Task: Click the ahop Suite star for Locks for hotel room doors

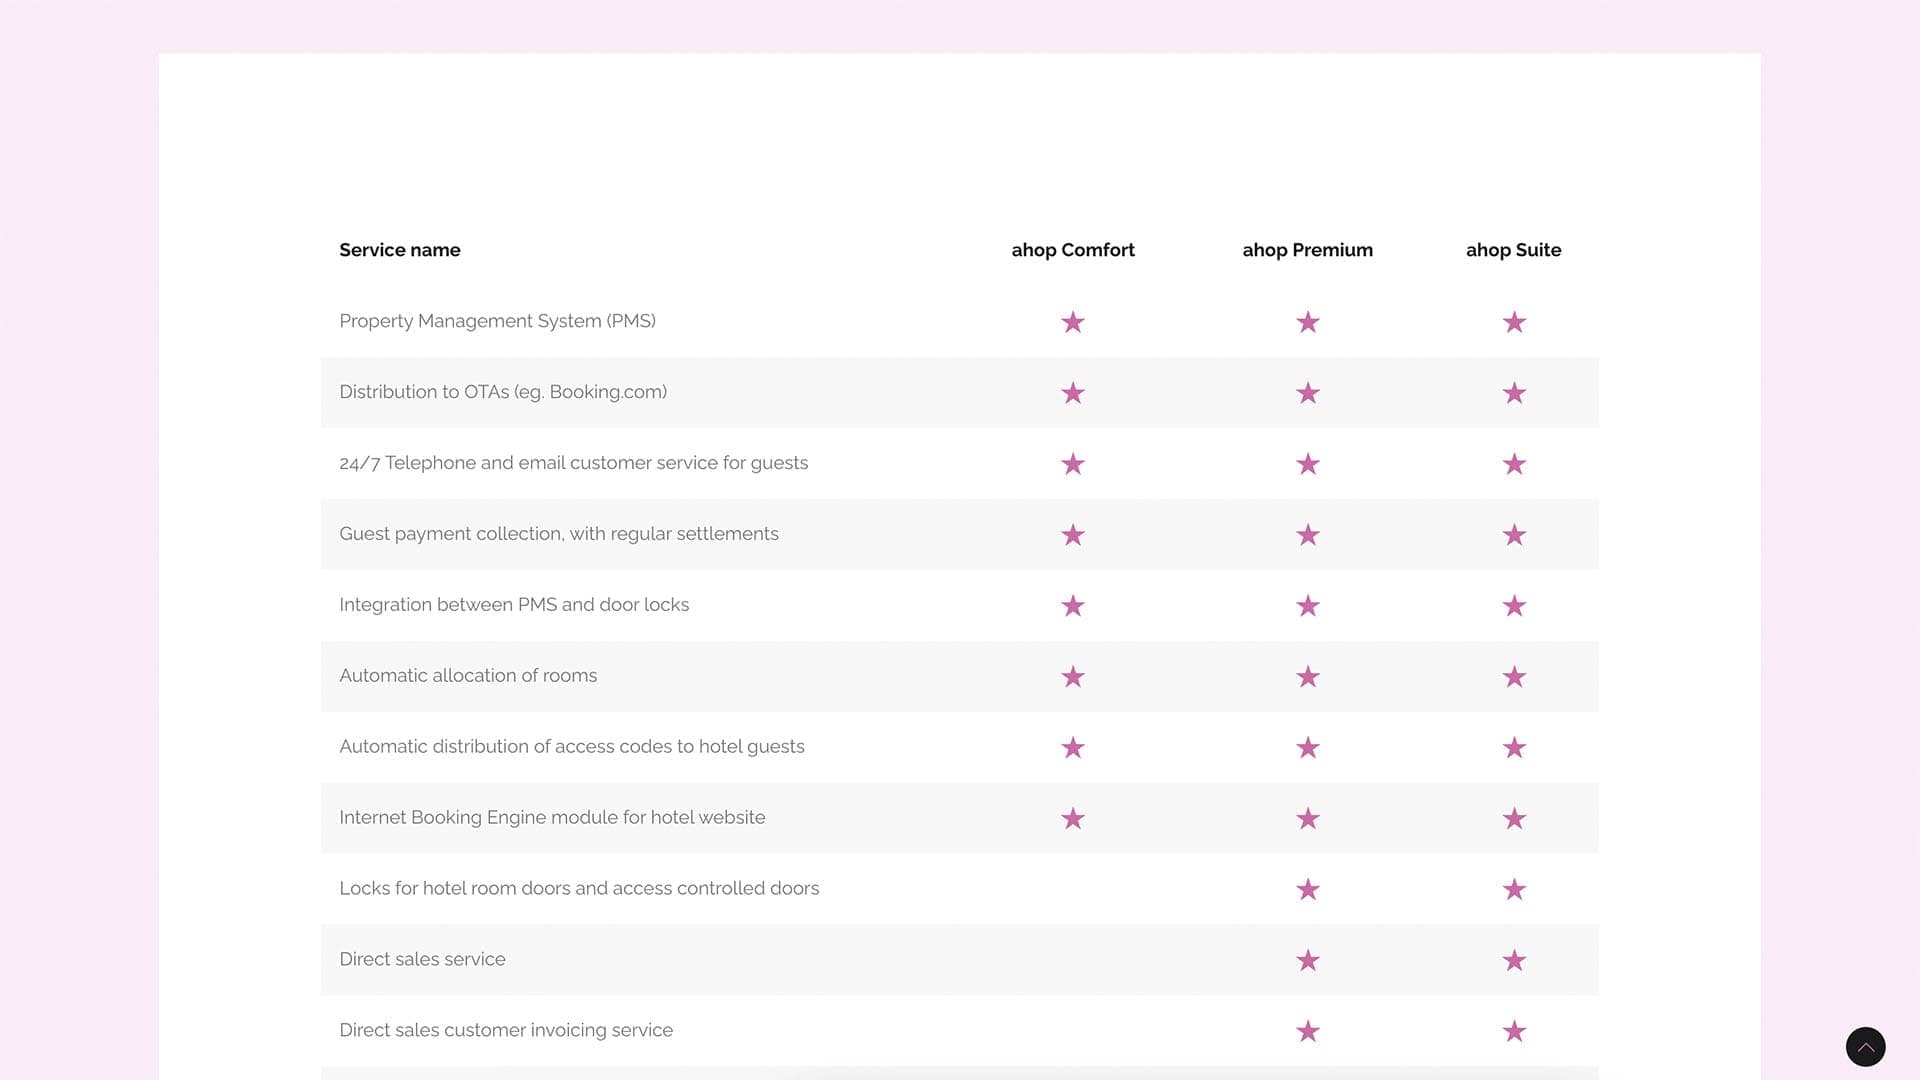Action: (1514, 890)
